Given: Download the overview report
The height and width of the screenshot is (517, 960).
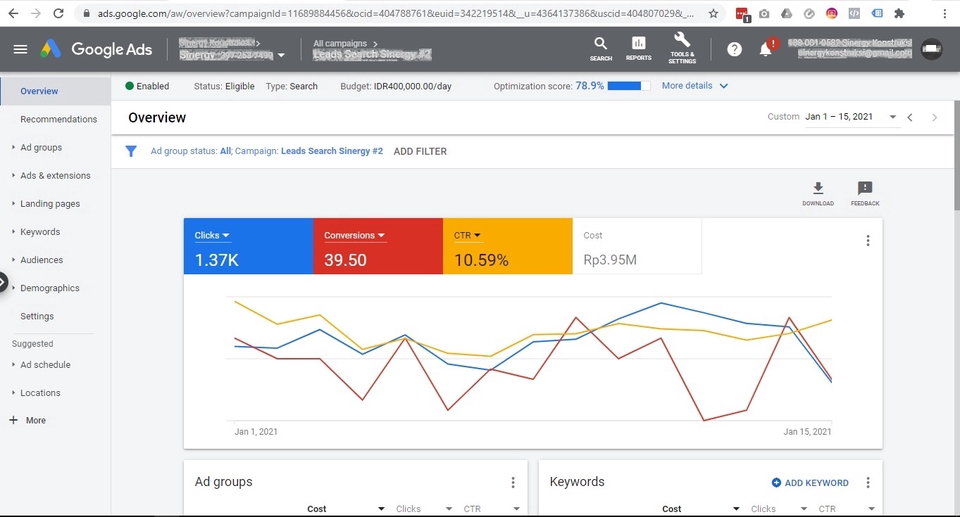Looking at the screenshot, I should (x=818, y=193).
